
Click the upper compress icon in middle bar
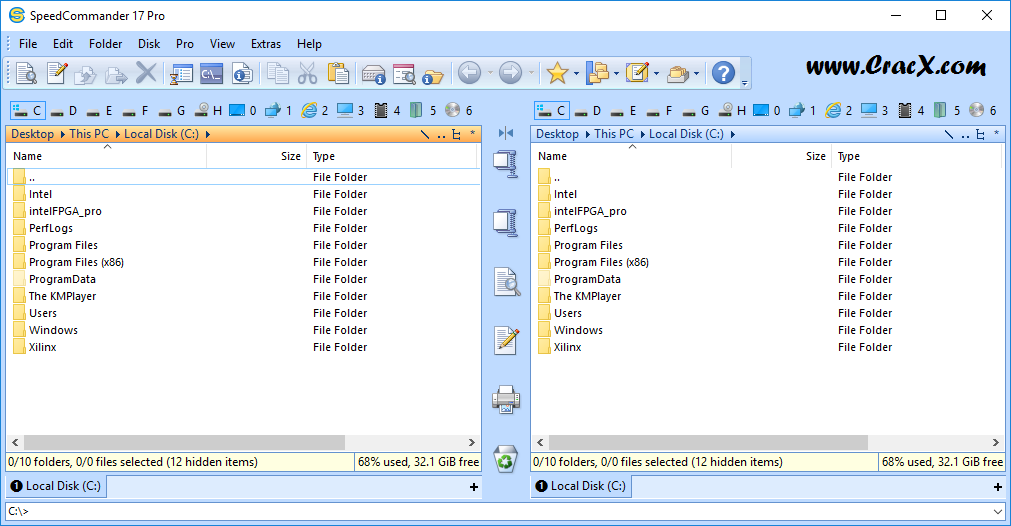[506, 164]
